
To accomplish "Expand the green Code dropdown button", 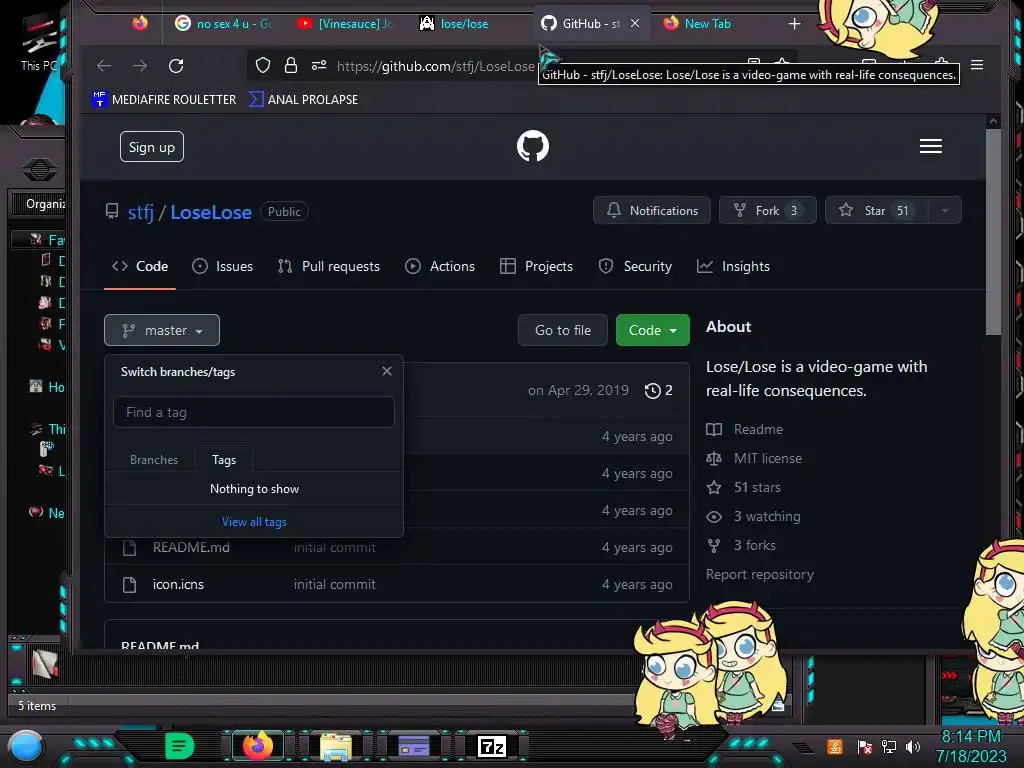I will [652, 330].
